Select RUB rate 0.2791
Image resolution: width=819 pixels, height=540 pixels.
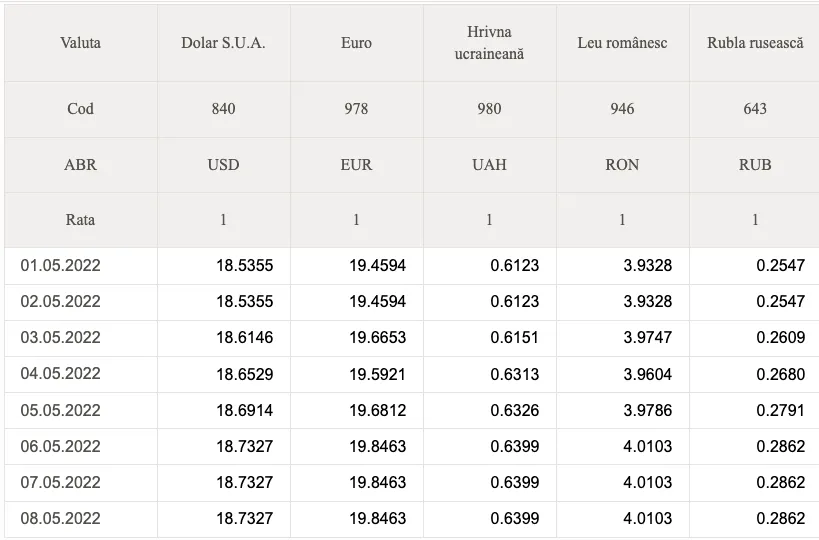tap(781, 410)
